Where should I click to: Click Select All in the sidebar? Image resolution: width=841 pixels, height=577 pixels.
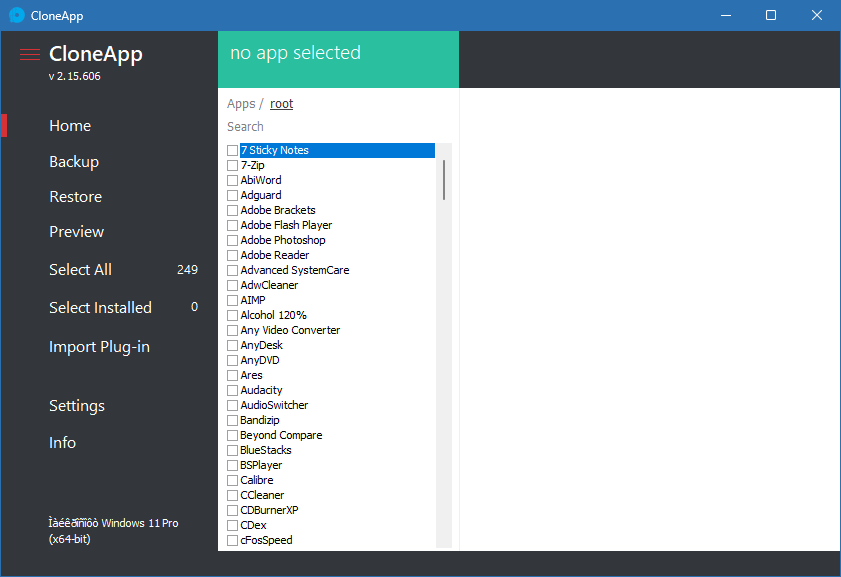(80, 270)
